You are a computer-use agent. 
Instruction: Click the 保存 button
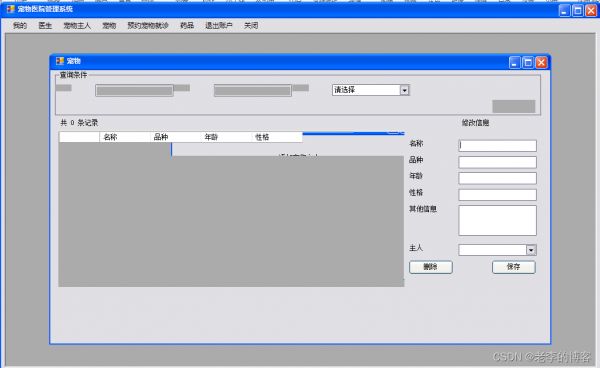click(514, 267)
